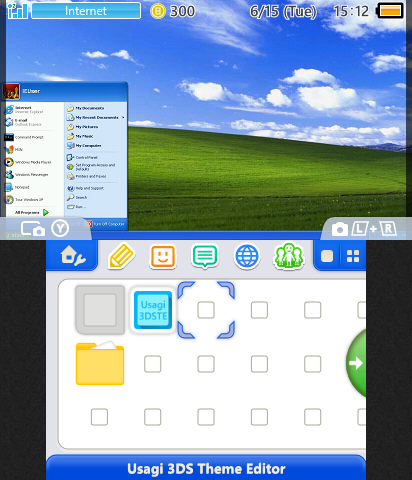Select the empty grey game card slot

pyautogui.click(x=100, y=310)
